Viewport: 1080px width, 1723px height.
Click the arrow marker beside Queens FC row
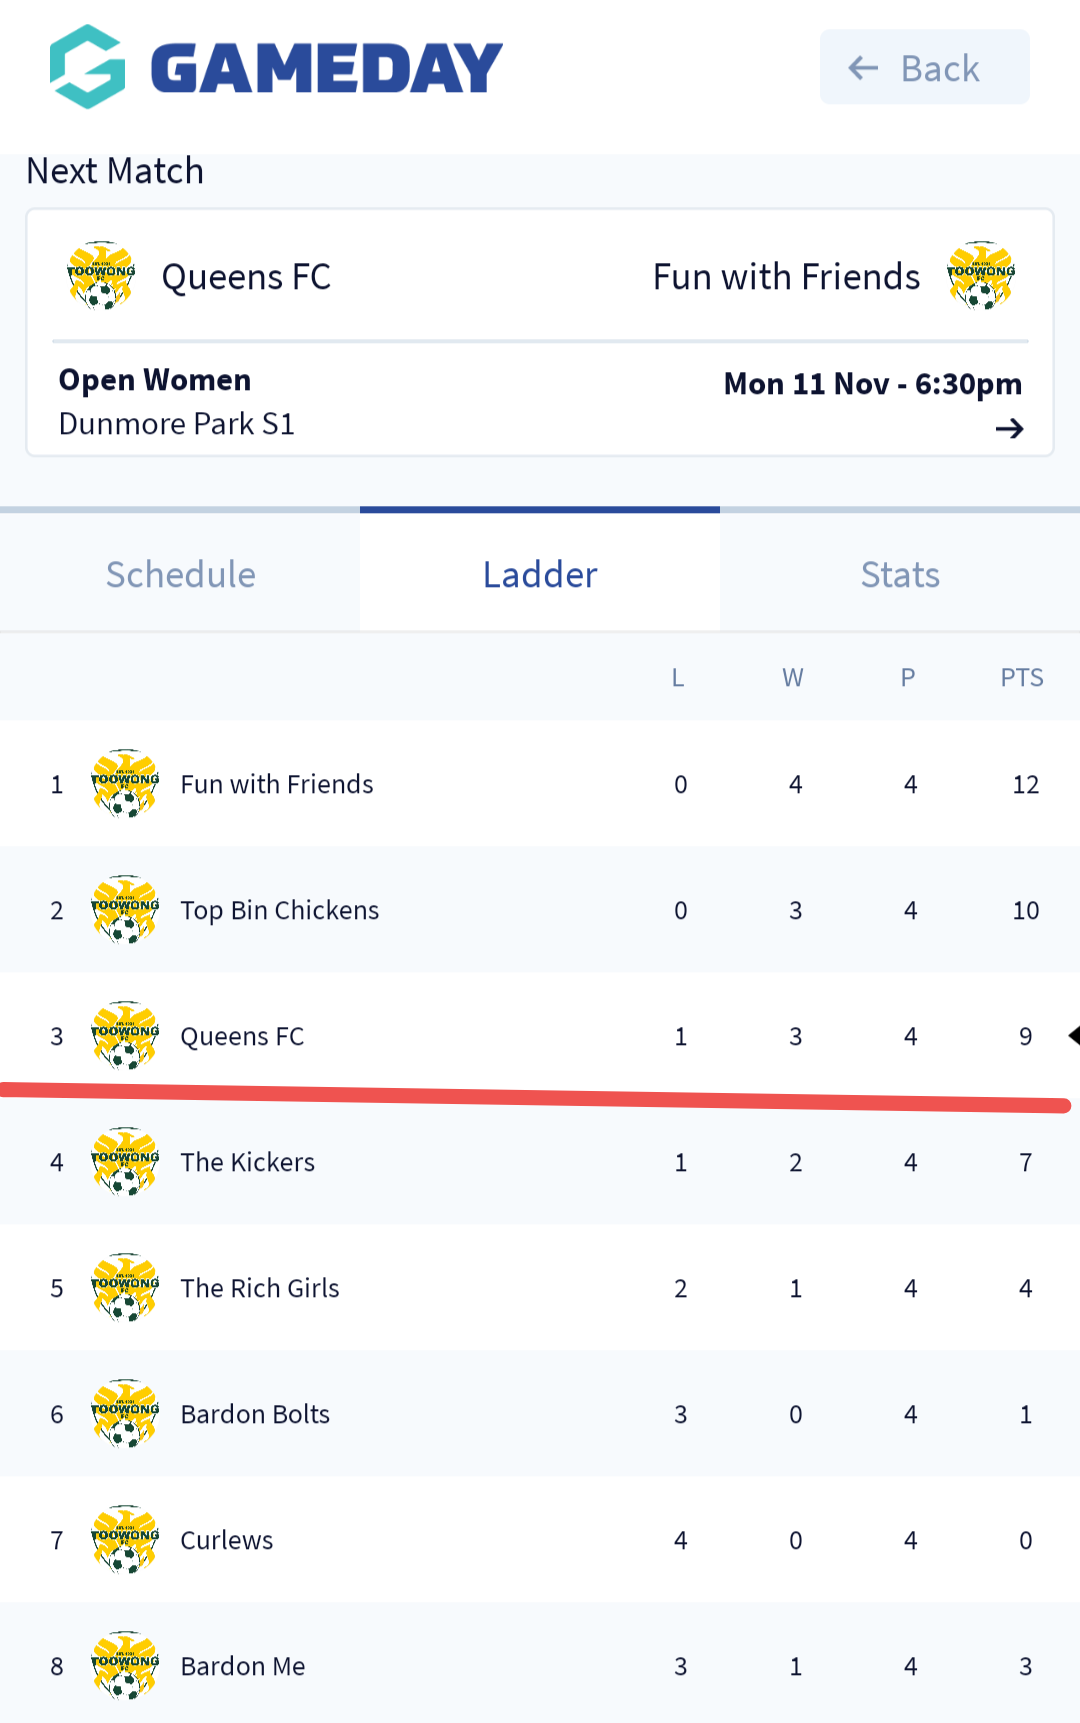click(x=1073, y=1036)
